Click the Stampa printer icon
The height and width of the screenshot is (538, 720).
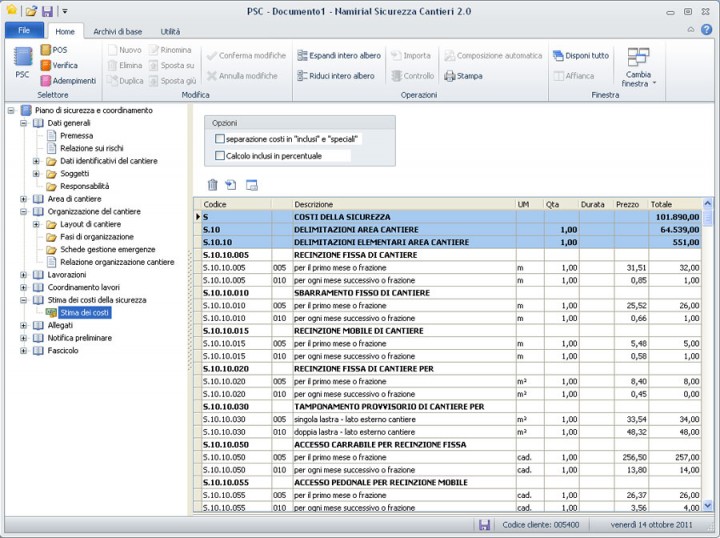(x=450, y=75)
